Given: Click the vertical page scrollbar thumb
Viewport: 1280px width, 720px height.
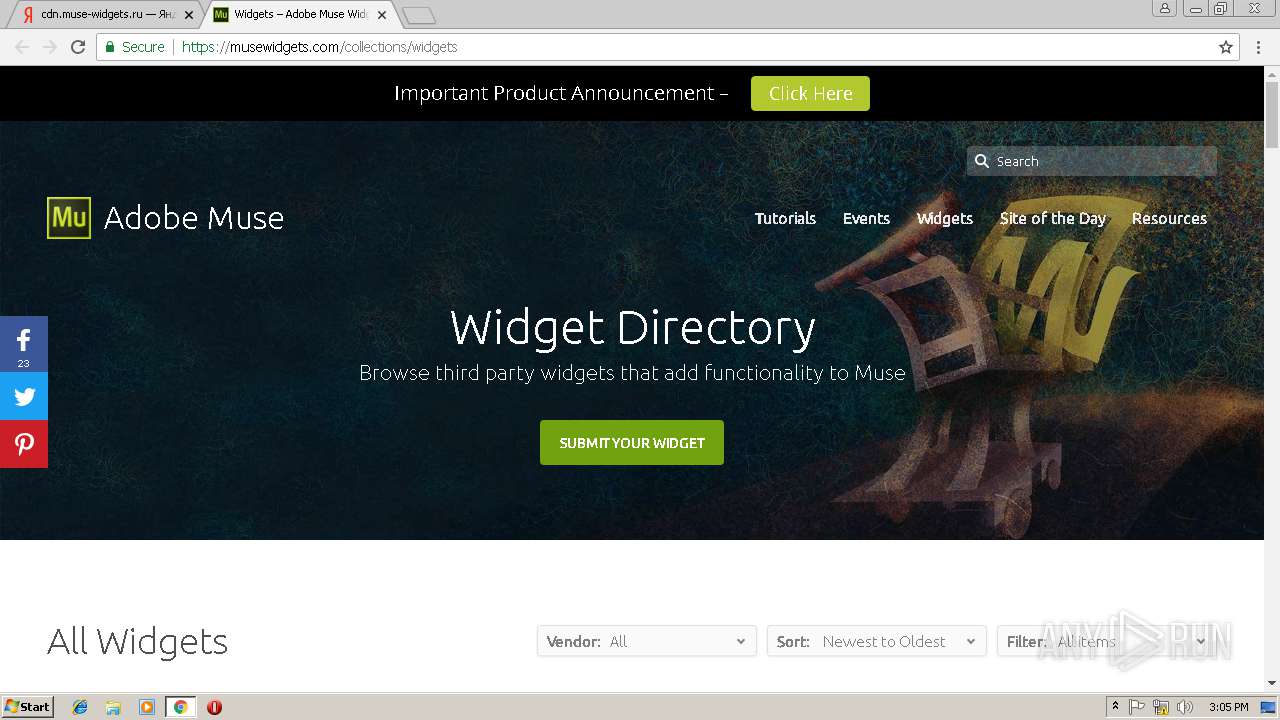Looking at the screenshot, I should coord(1272,116).
